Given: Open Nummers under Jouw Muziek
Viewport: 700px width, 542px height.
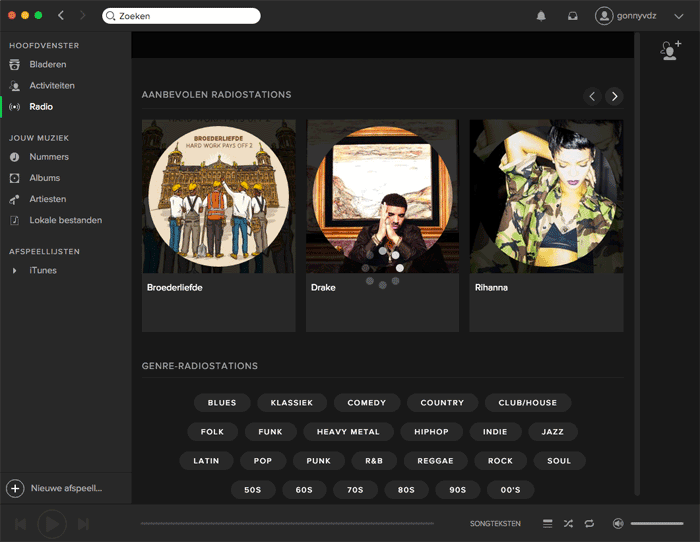Looking at the screenshot, I should (x=49, y=157).
